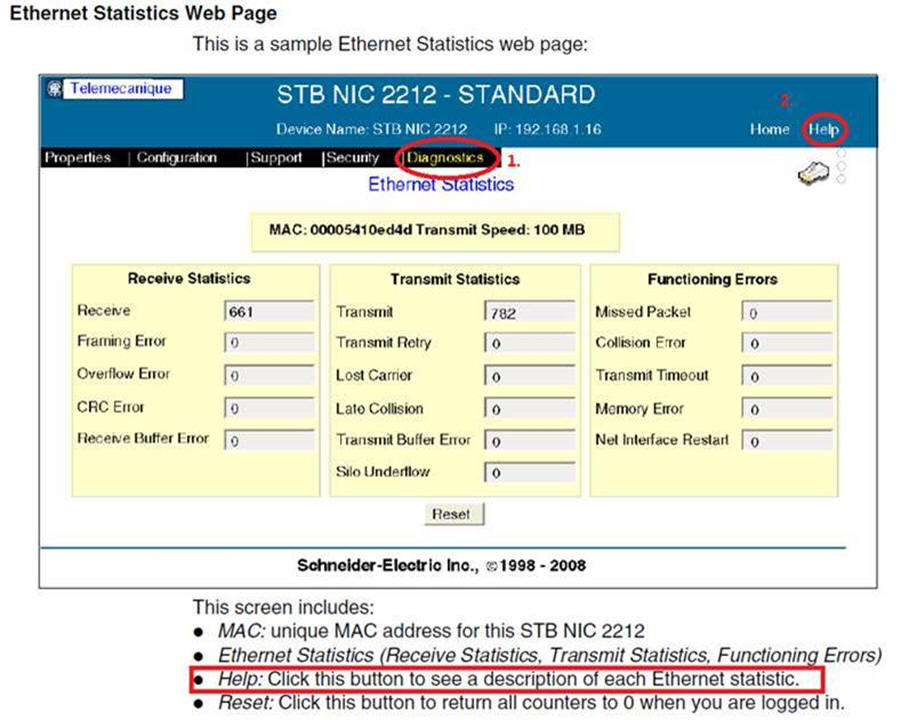The height and width of the screenshot is (720, 909).
Task: Click the Receive Statistics heading
Action: pyautogui.click(x=189, y=278)
